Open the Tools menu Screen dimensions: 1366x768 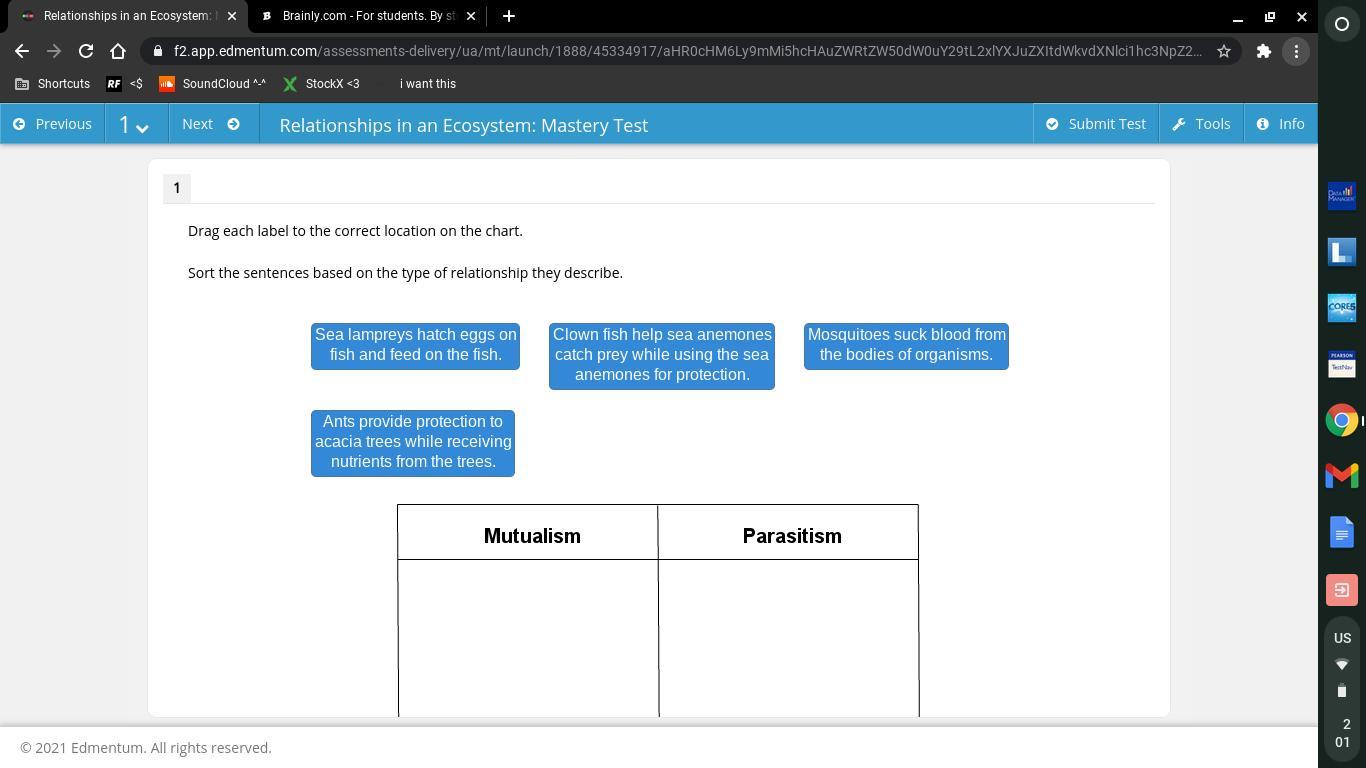click(1201, 124)
